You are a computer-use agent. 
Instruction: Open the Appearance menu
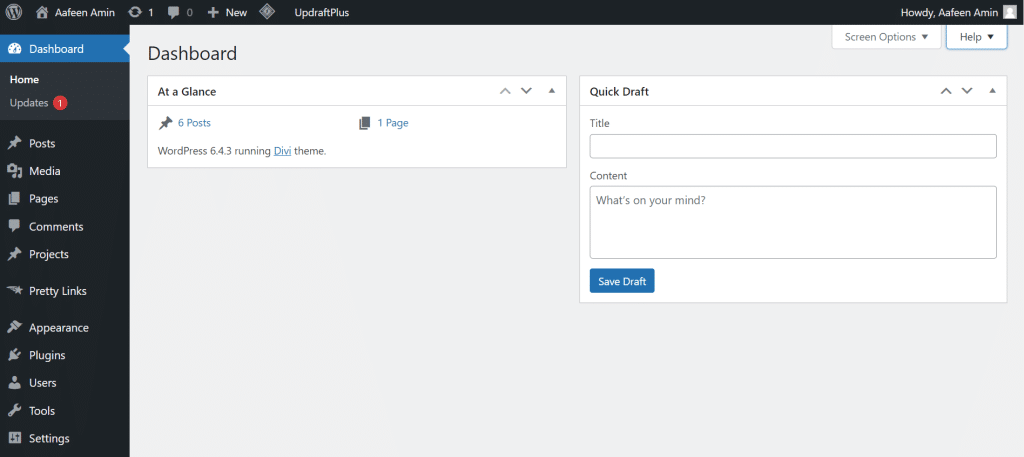58,327
